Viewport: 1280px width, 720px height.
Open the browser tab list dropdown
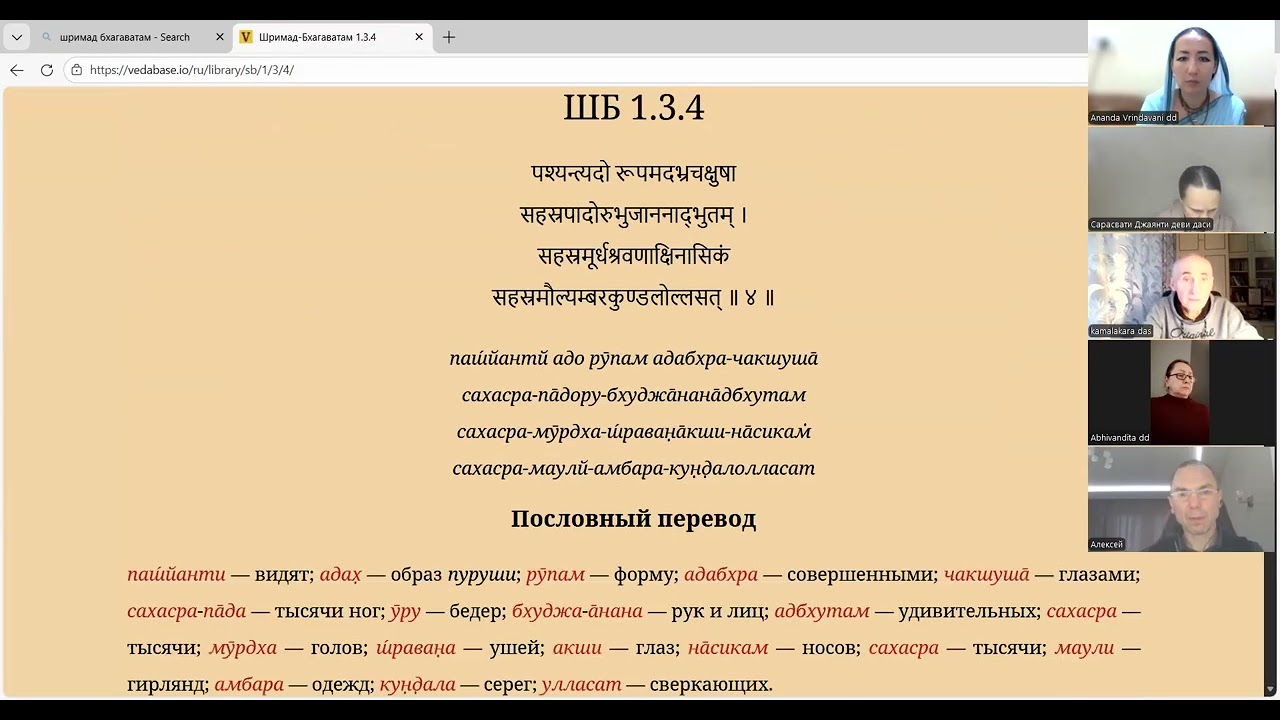tap(17, 37)
